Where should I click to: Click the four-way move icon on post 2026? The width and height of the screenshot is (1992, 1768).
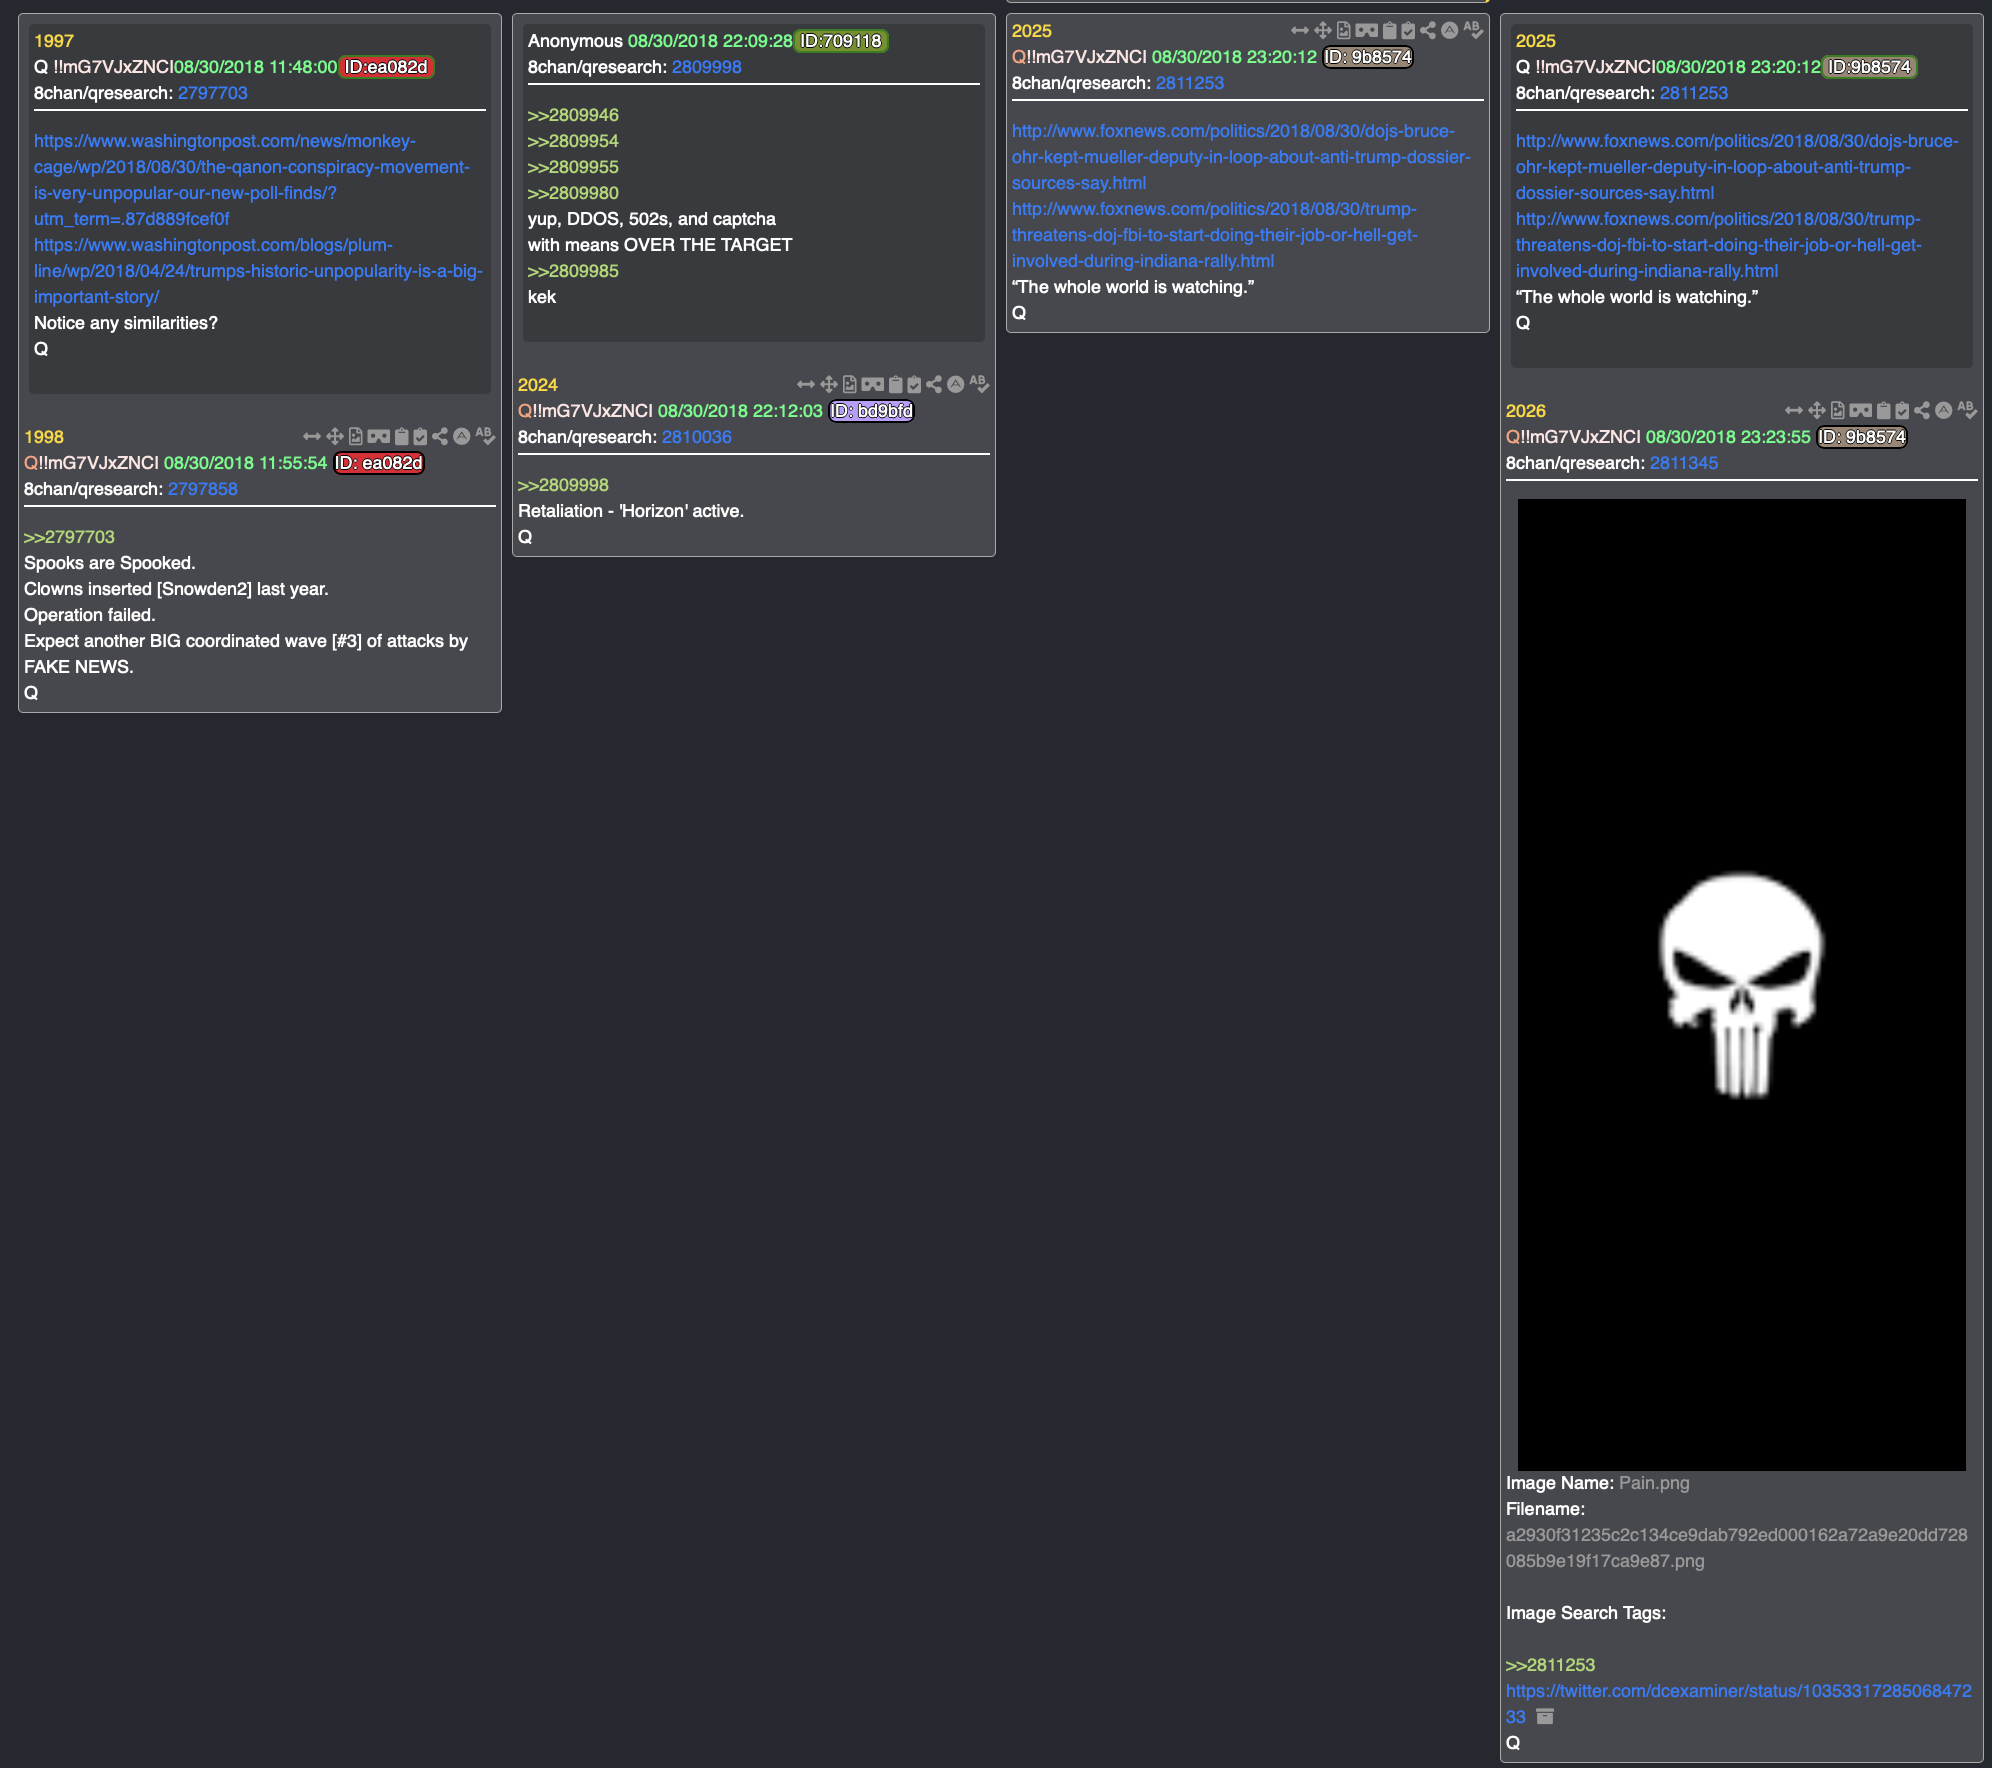click(x=1817, y=411)
